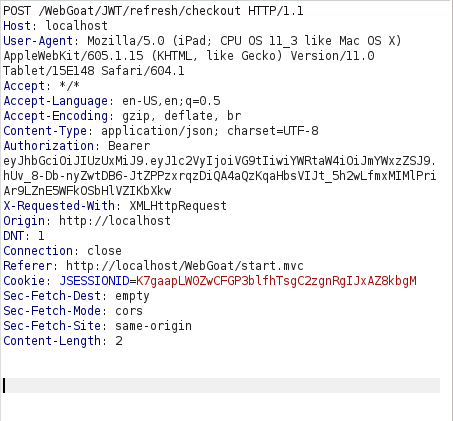Click the Sec-Fetch-Site header name
Viewport: 453px width, 421px height.
coord(52,326)
